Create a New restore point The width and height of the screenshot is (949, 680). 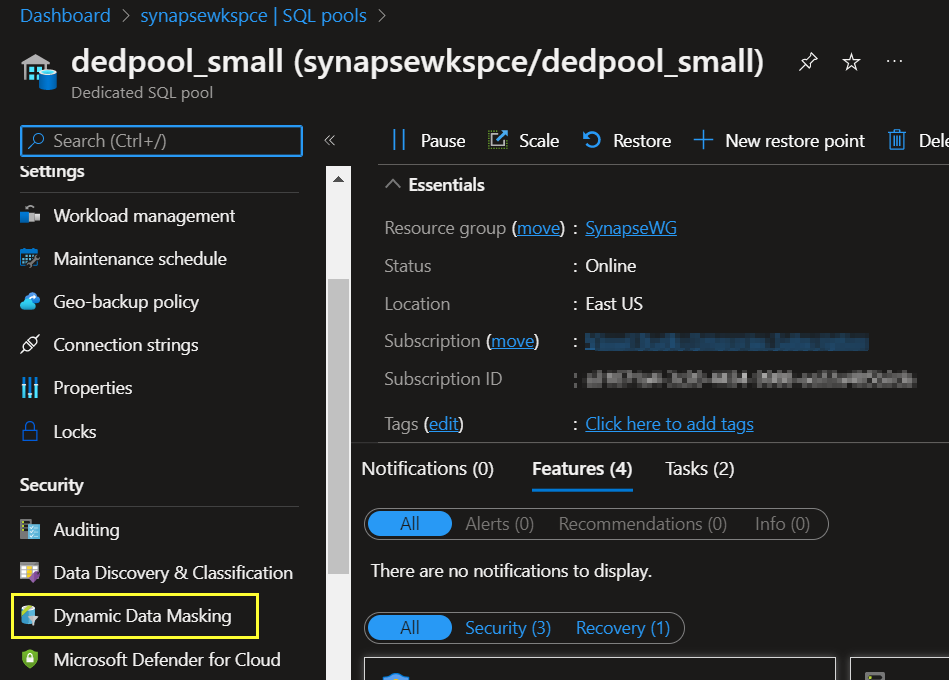tap(779, 140)
